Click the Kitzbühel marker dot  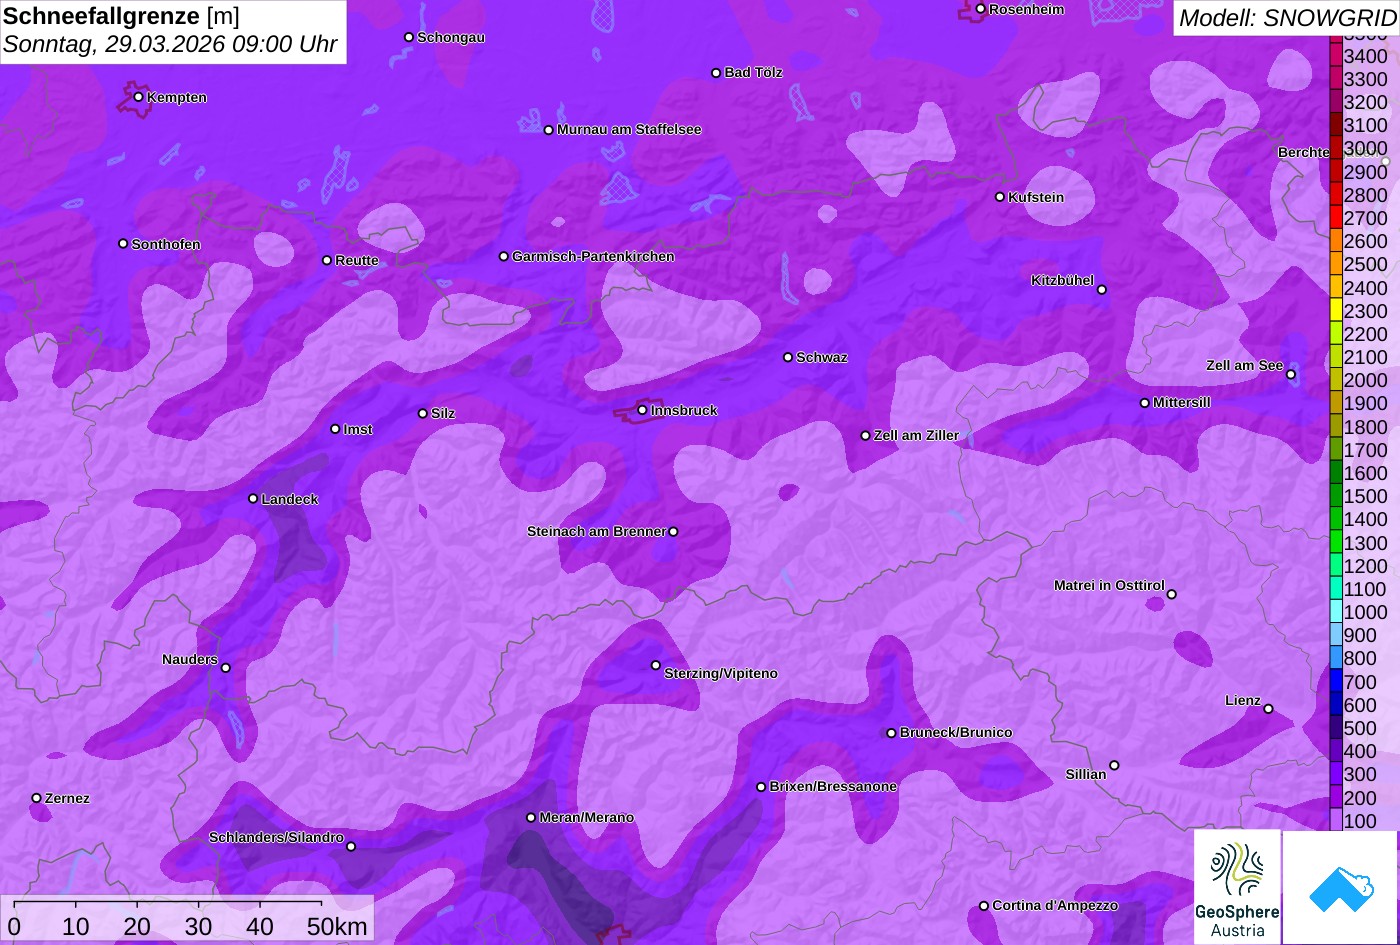(x=1102, y=290)
